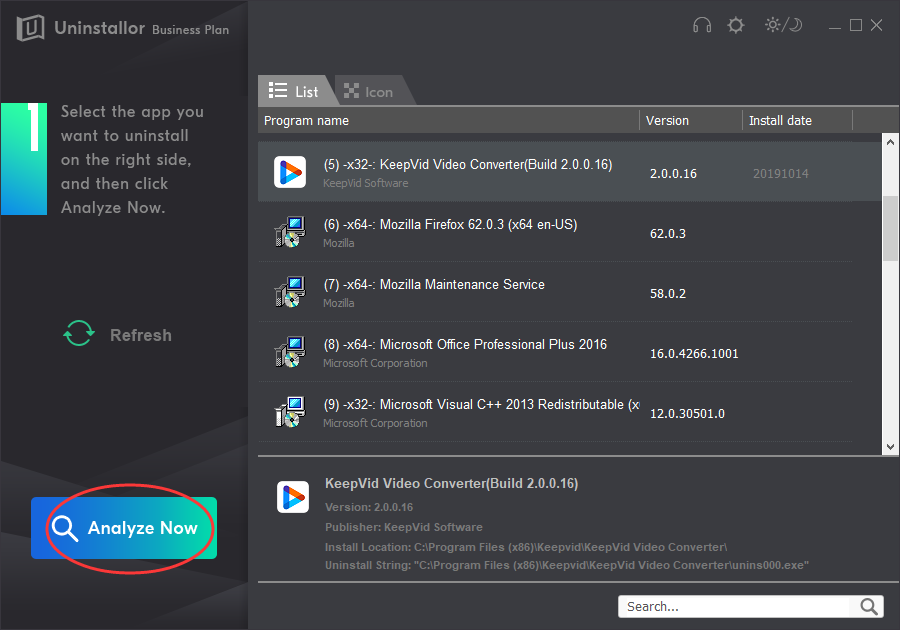The width and height of the screenshot is (900, 630).
Task: Close the Uninstallor window
Action: pos(876,25)
